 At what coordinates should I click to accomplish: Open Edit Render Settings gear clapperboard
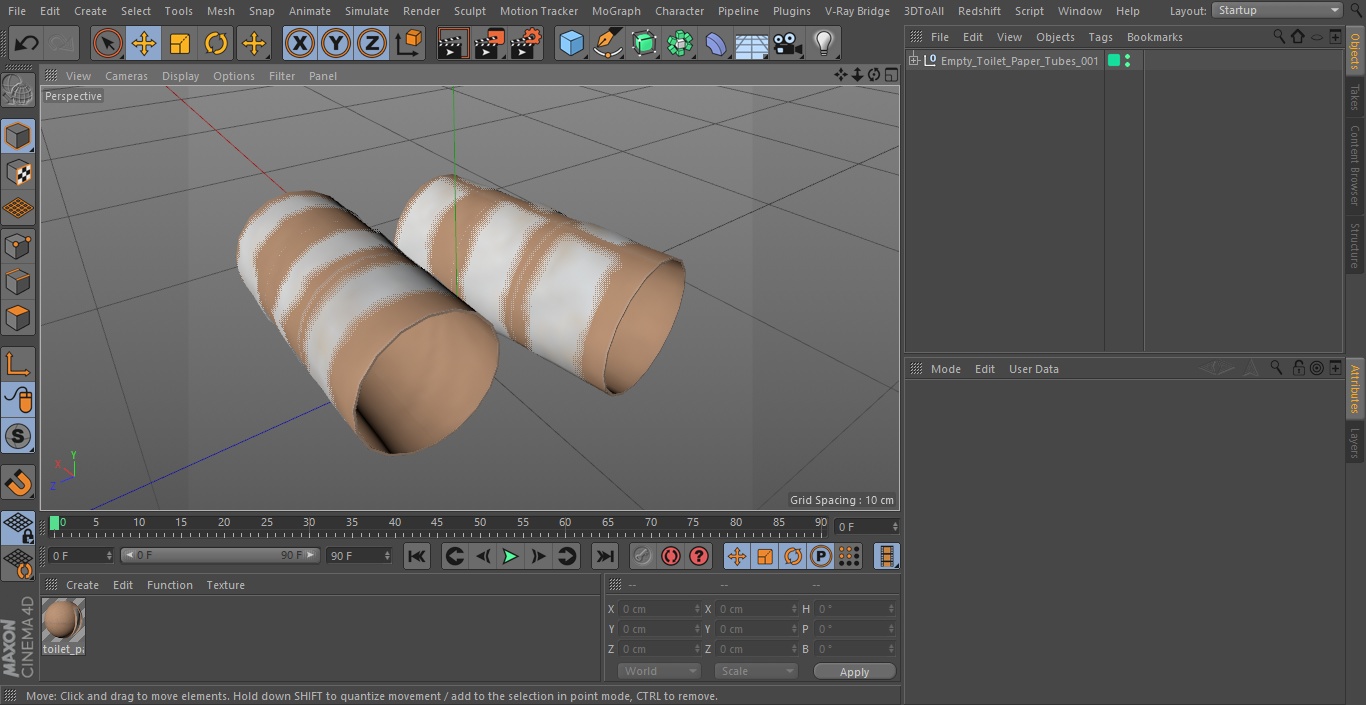pos(527,43)
